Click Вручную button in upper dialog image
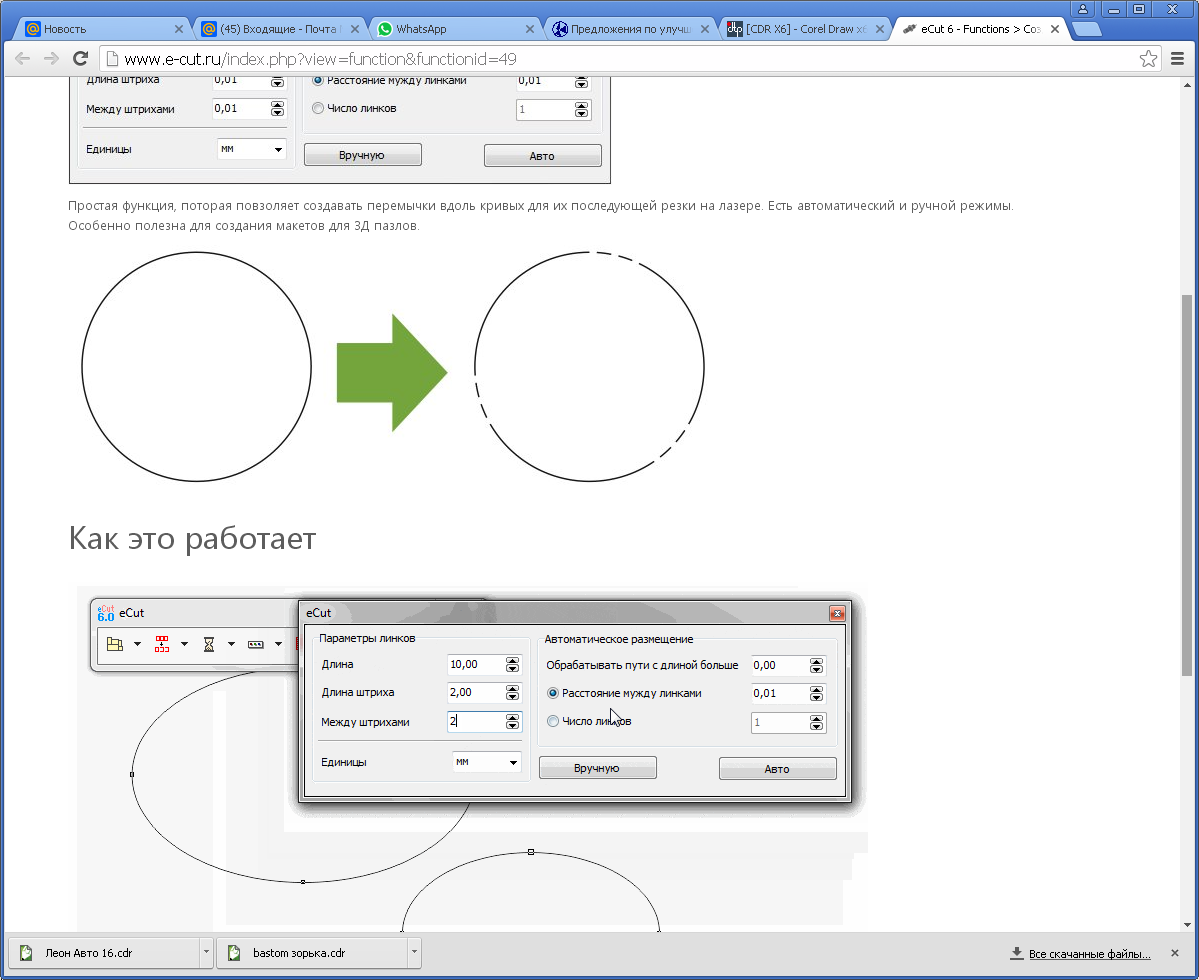Screen dimensions: 1199x980 pos(362,154)
